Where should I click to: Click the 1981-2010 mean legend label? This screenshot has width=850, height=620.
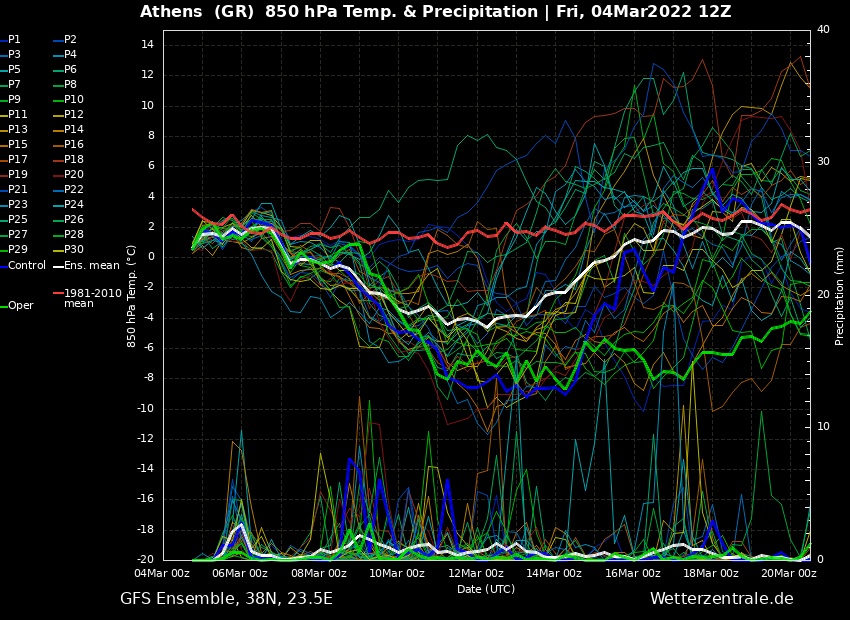pyautogui.click(x=93, y=299)
